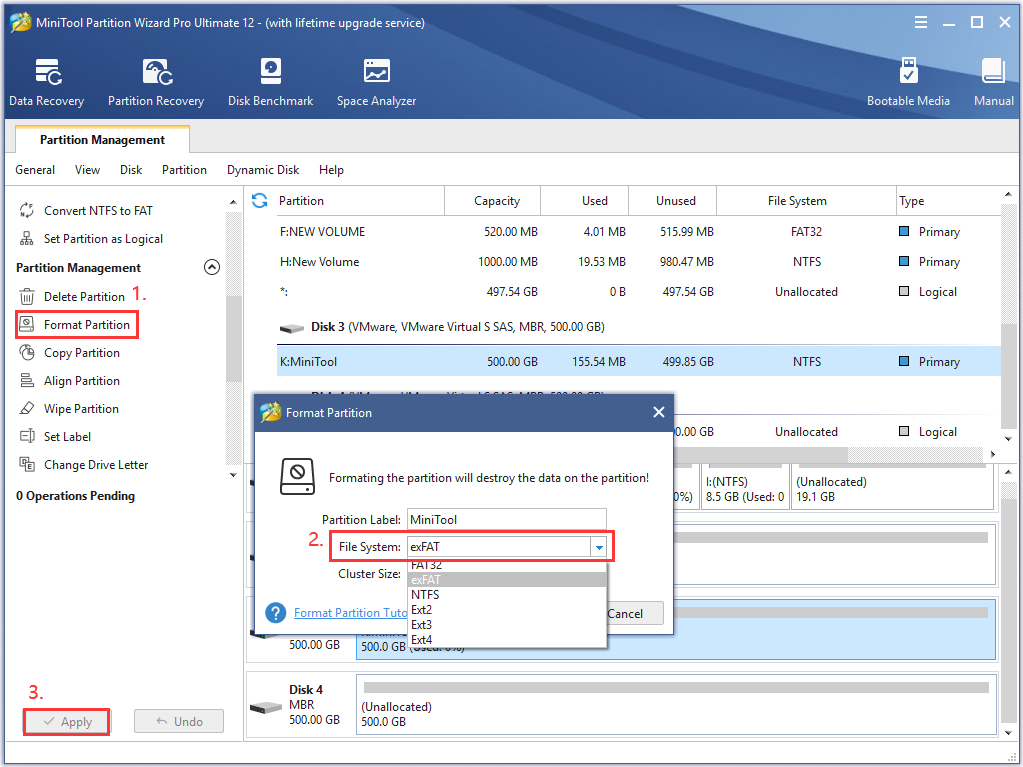Choose exFAT in the dropdown list
The width and height of the screenshot is (1023, 767).
pos(507,580)
